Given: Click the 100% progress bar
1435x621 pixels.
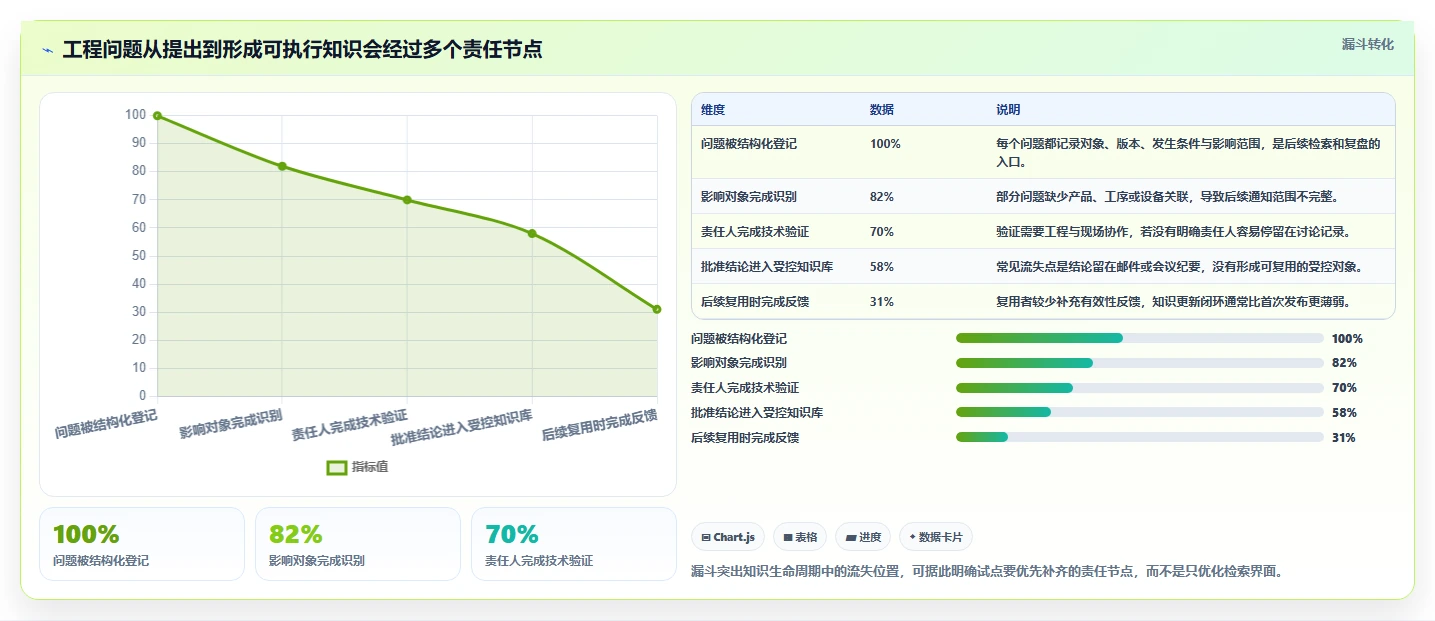Looking at the screenshot, I should [x=1140, y=338].
